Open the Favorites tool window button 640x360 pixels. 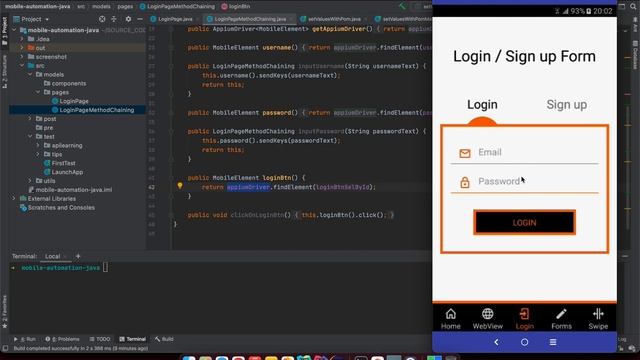pos(4,312)
